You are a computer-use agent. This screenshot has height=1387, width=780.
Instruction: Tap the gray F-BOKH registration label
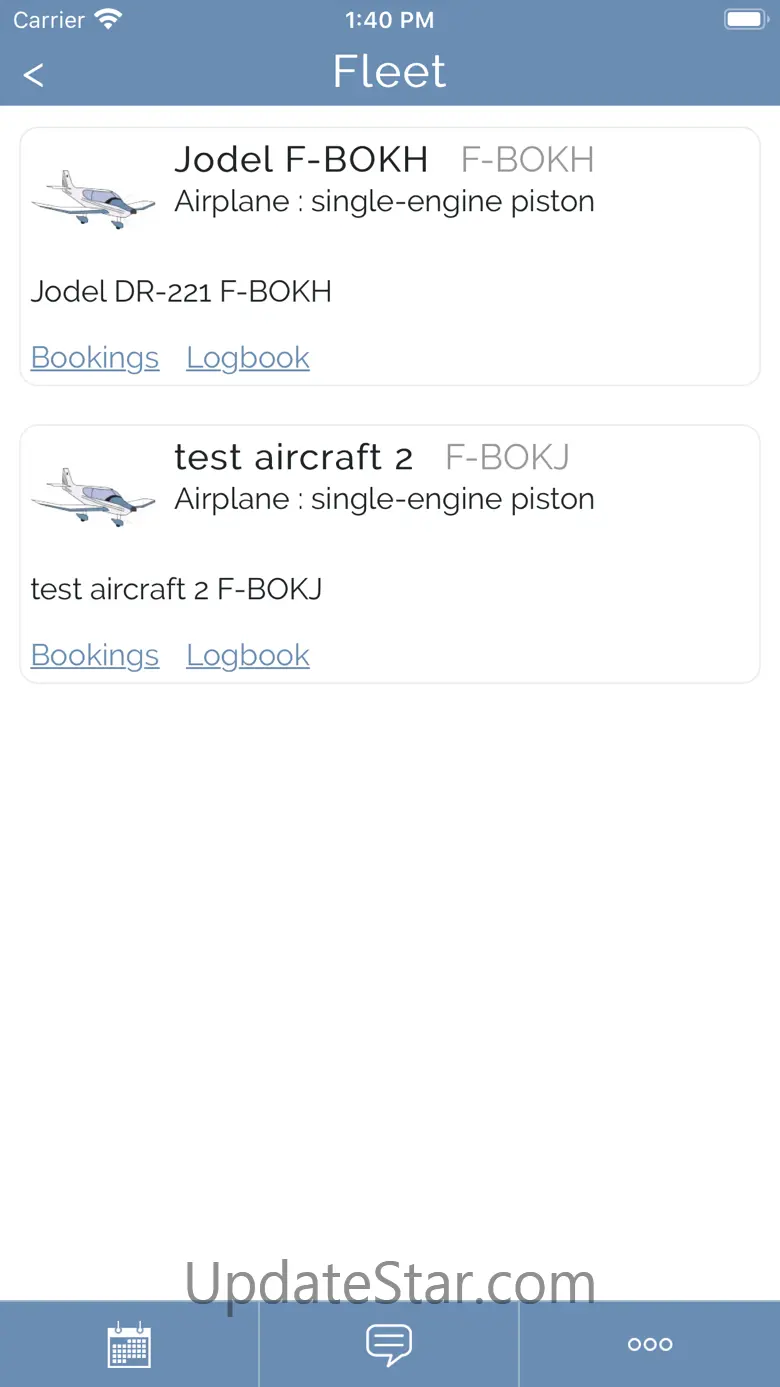527,159
